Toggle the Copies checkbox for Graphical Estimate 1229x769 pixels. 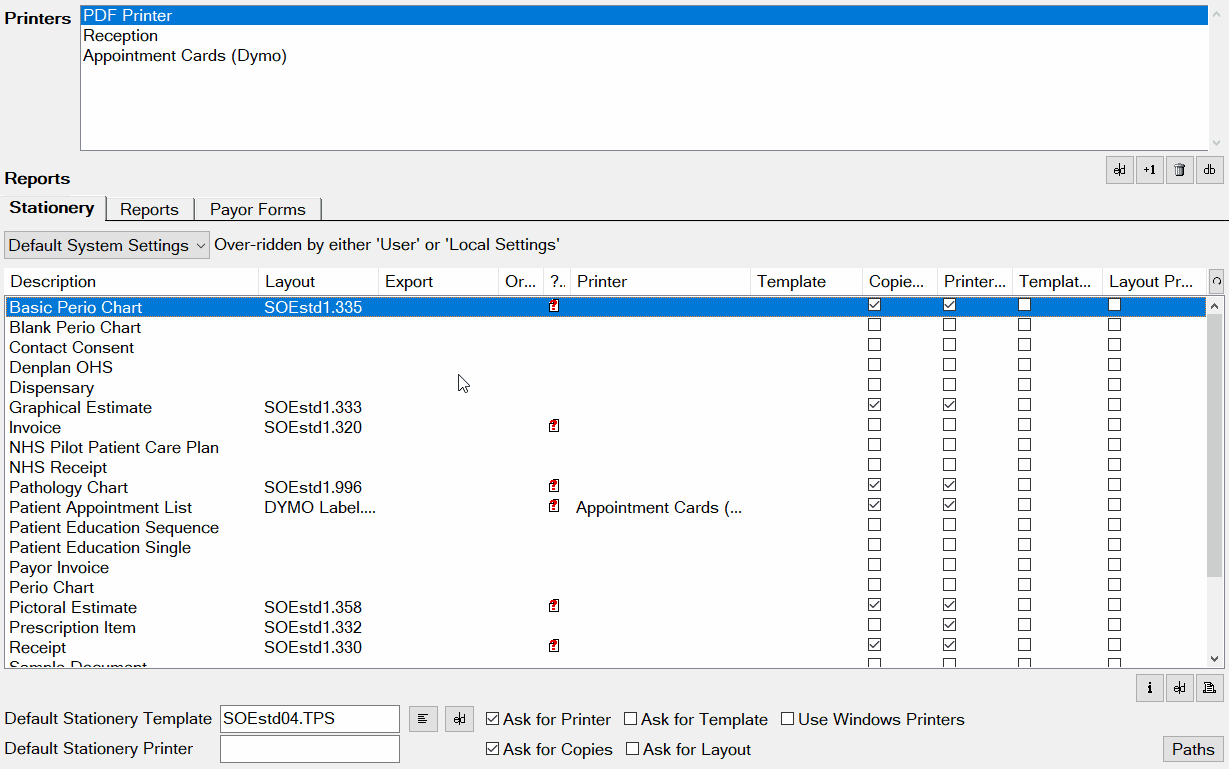[x=874, y=405]
